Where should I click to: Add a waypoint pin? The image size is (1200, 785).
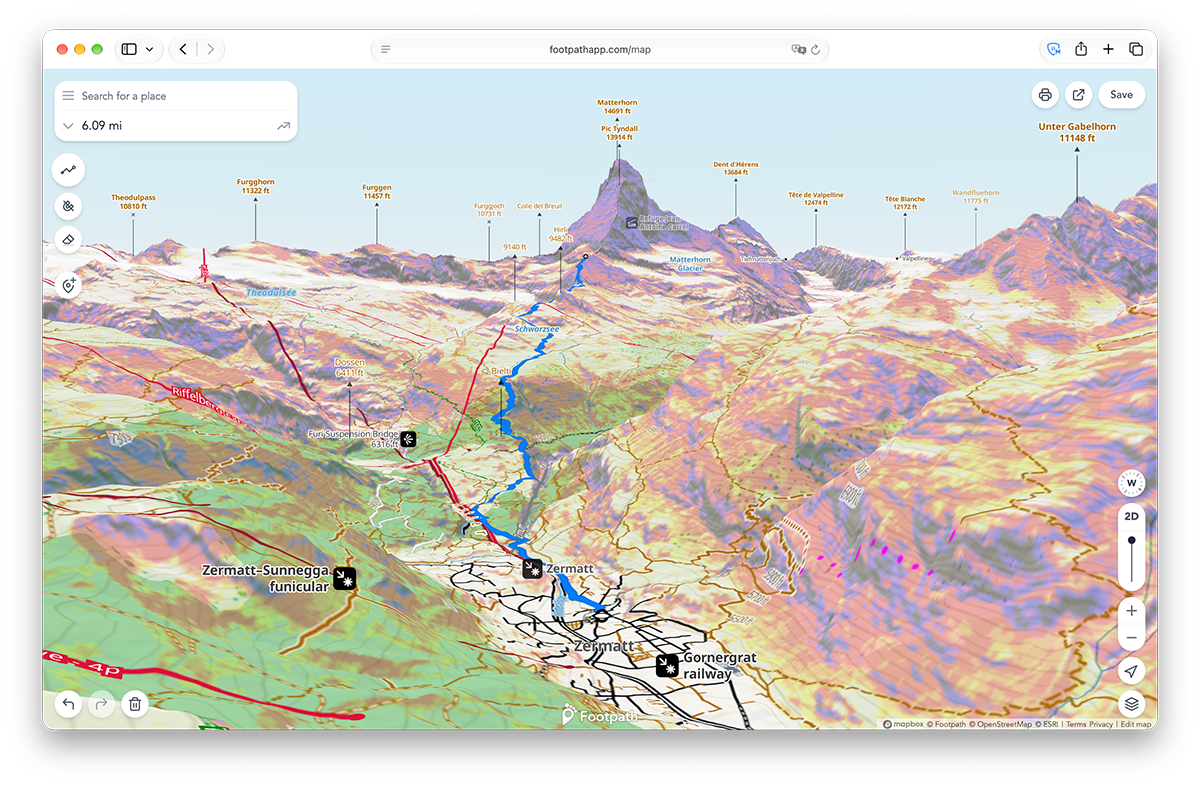coord(69,285)
